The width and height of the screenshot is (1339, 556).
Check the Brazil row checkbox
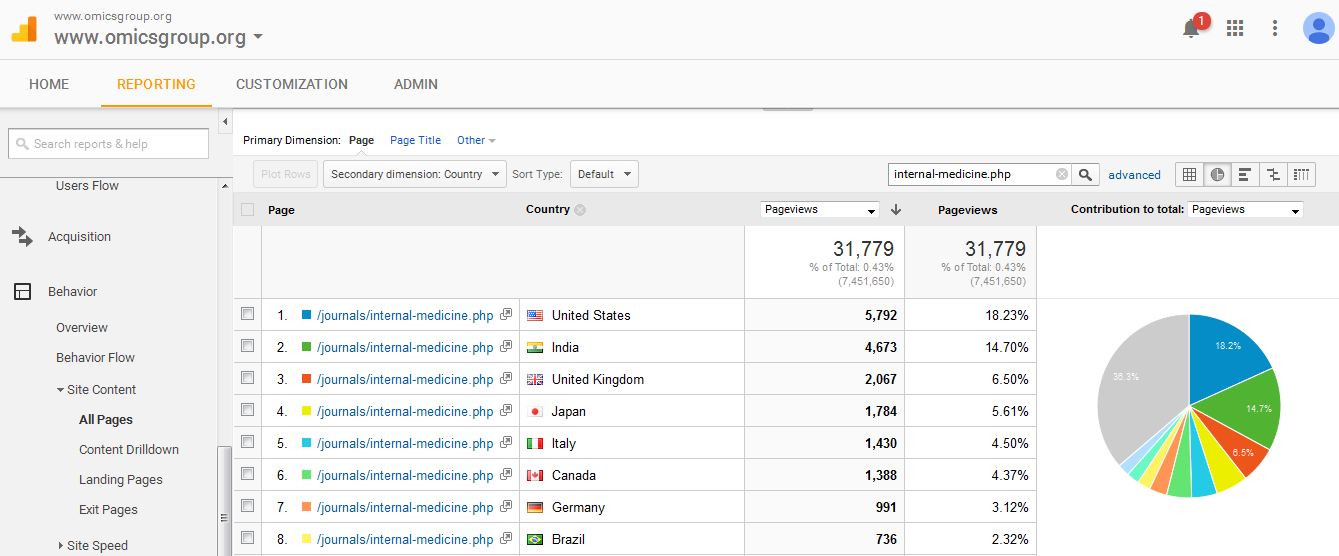click(247, 538)
